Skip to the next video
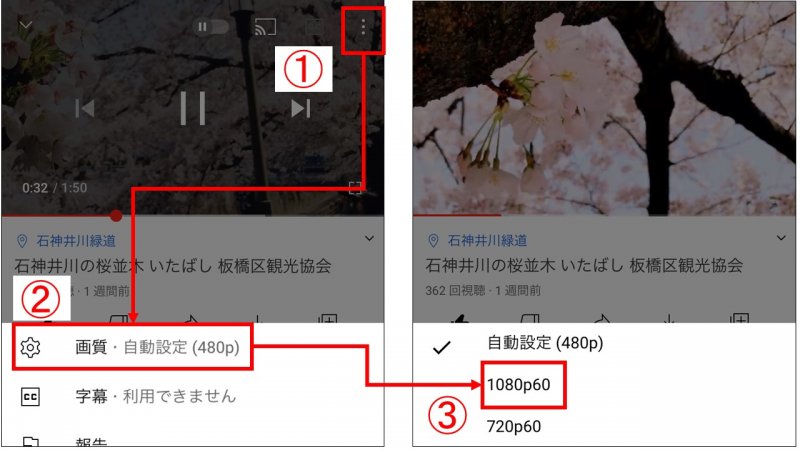The image size is (800, 450). (301, 108)
